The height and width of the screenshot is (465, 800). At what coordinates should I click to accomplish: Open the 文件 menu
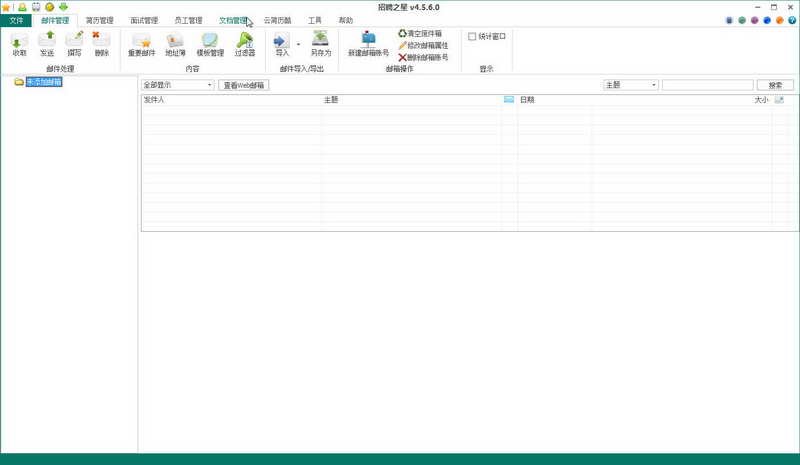pyautogui.click(x=16, y=20)
